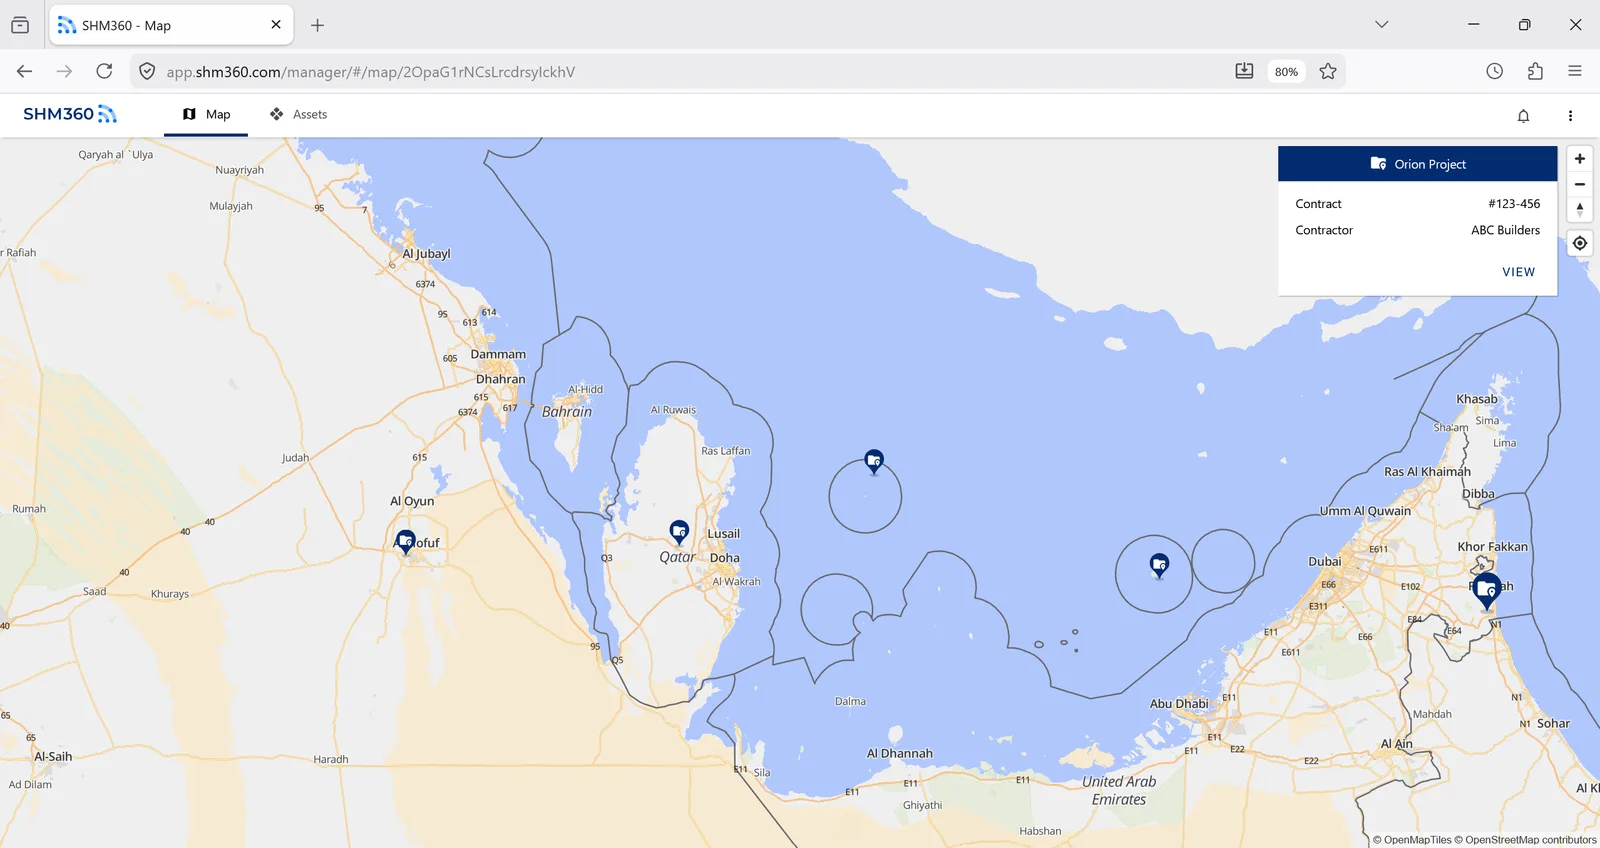This screenshot has height=848, width=1600.
Task: Click the VIEW link in Orion Project card
Action: pyautogui.click(x=1518, y=272)
